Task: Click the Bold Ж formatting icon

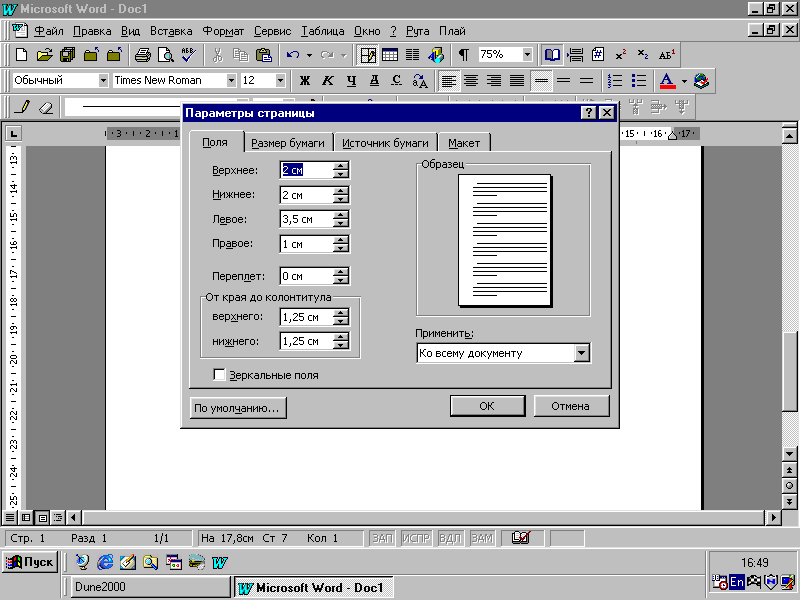Action: click(305, 81)
